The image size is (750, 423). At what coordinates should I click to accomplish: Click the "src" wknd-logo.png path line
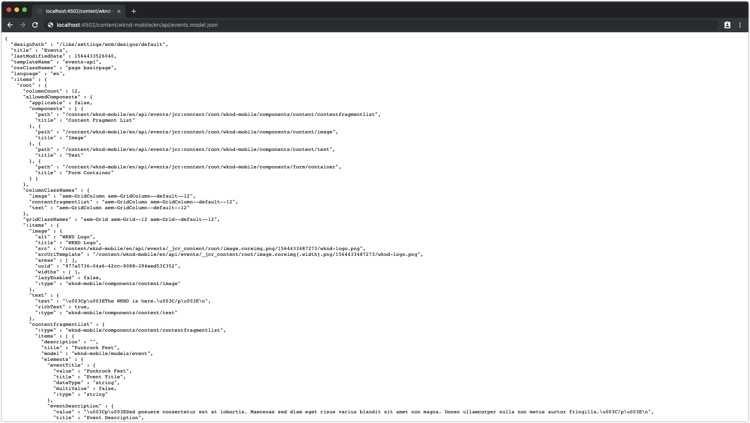200,248
